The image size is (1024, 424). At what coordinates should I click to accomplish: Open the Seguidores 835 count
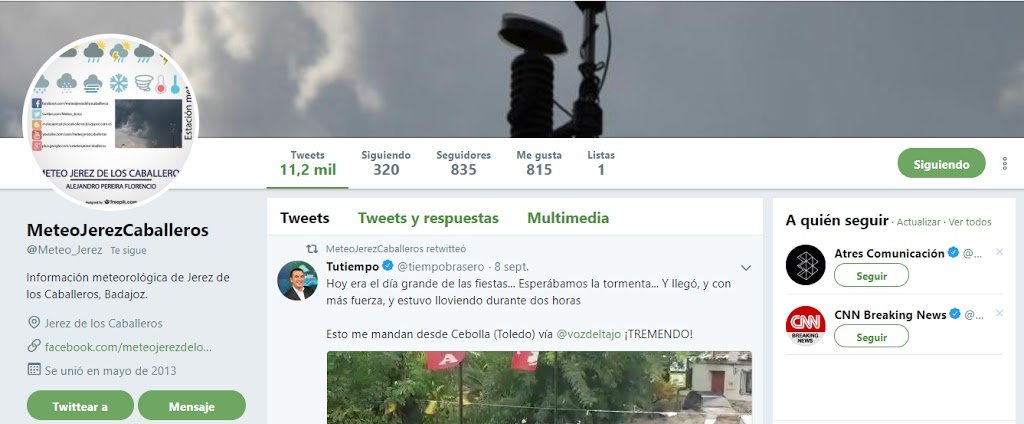pos(464,163)
